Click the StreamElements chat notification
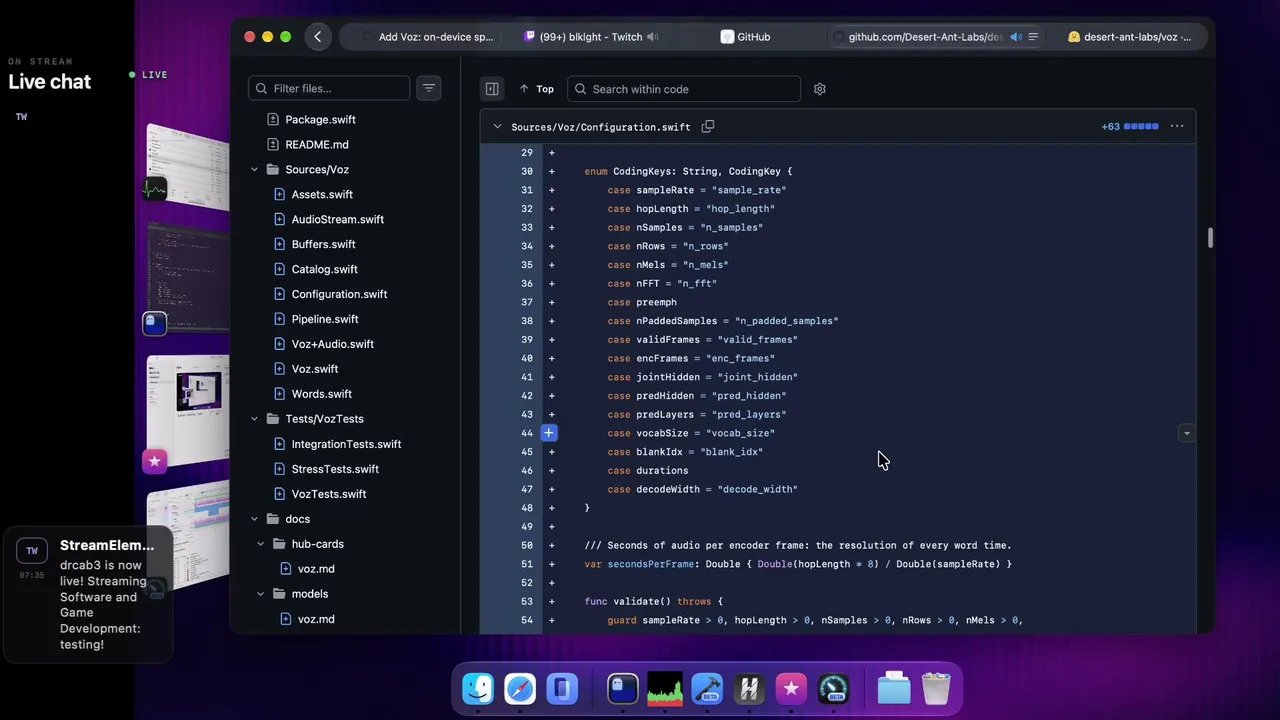Screen dimensions: 1280x720 click(88, 595)
